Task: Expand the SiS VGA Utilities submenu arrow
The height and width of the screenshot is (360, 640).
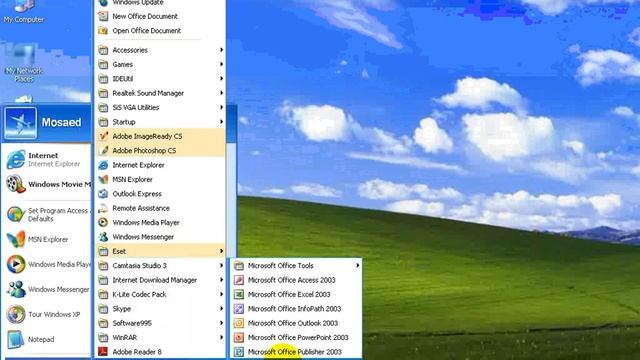Action: click(222, 107)
